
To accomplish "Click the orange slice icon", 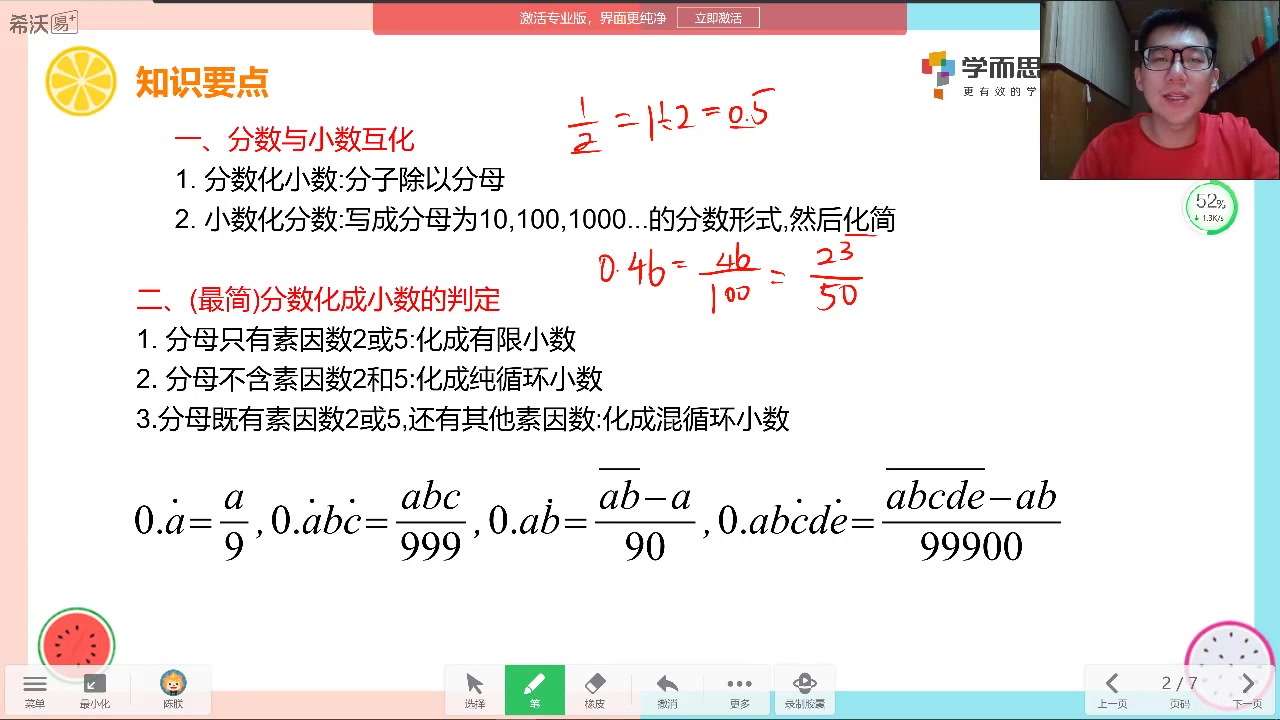I will click(x=81, y=81).
